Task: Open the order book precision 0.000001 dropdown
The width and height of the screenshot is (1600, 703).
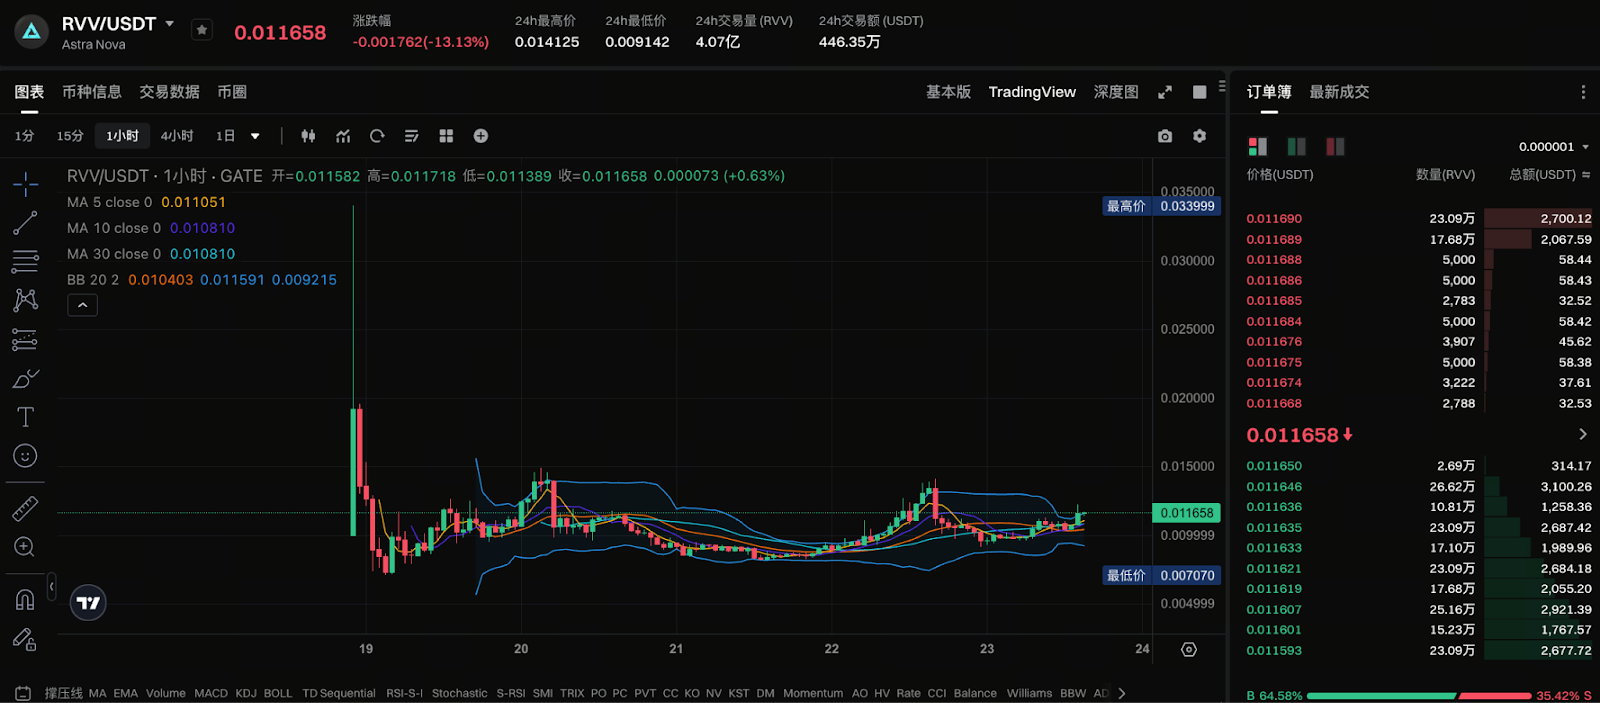Action: point(1553,147)
